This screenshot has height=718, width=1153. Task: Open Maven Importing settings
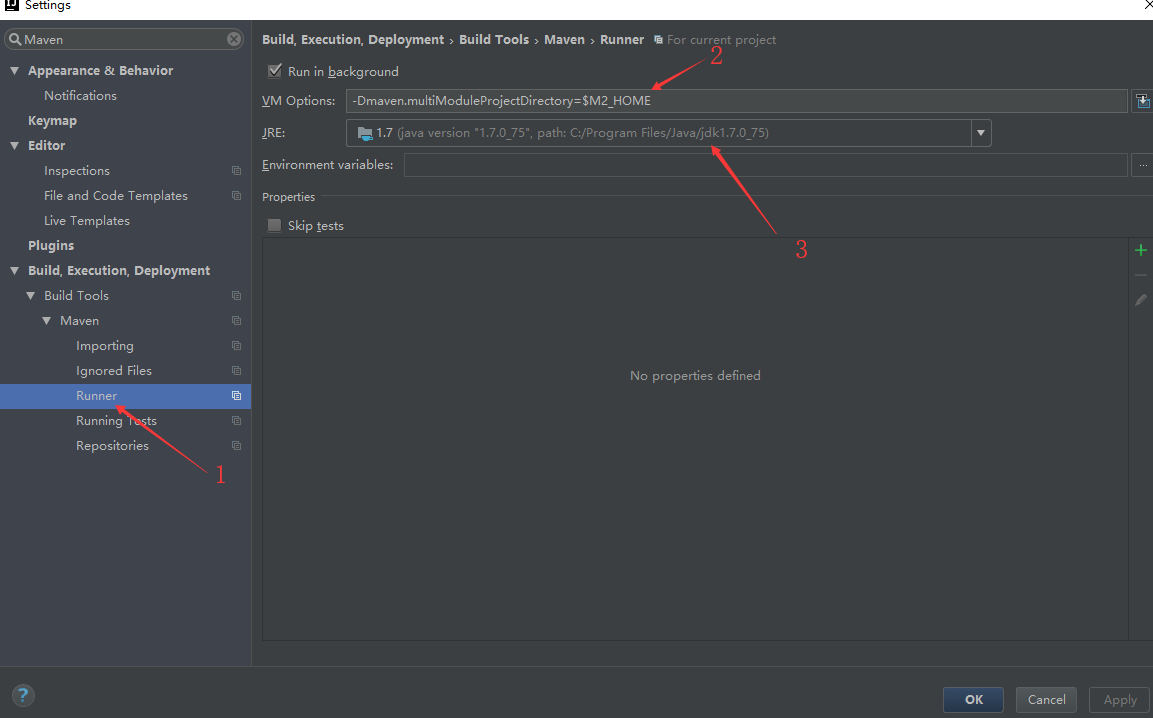click(x=104, y=346)
